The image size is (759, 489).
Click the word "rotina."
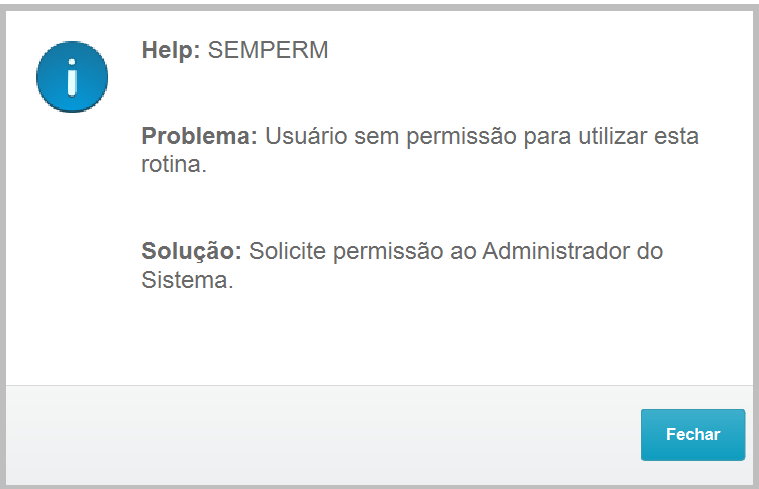pos(174,165)
